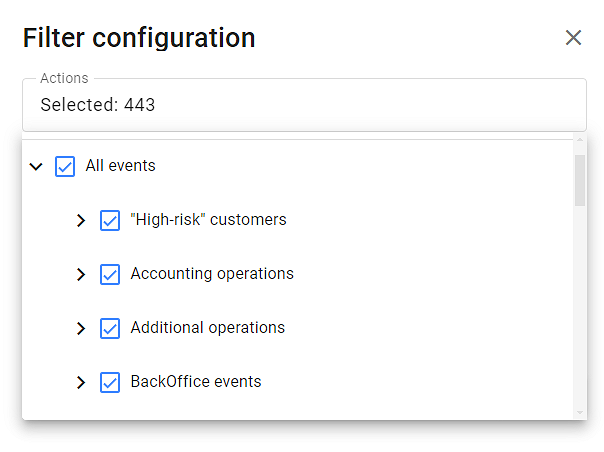Screen dimensions: 604x452
Task: Expand the BackOffice events chevron
Action: point(81,383)
